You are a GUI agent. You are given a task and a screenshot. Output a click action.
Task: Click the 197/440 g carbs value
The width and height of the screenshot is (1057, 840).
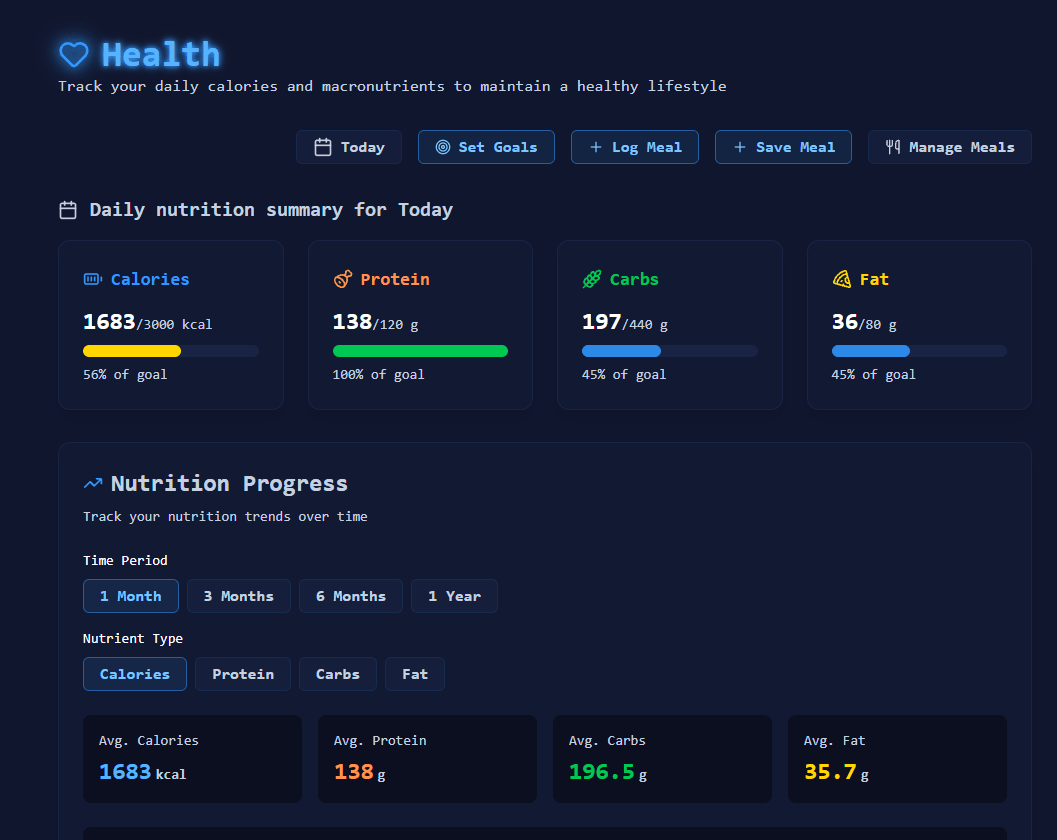[625, 323]
